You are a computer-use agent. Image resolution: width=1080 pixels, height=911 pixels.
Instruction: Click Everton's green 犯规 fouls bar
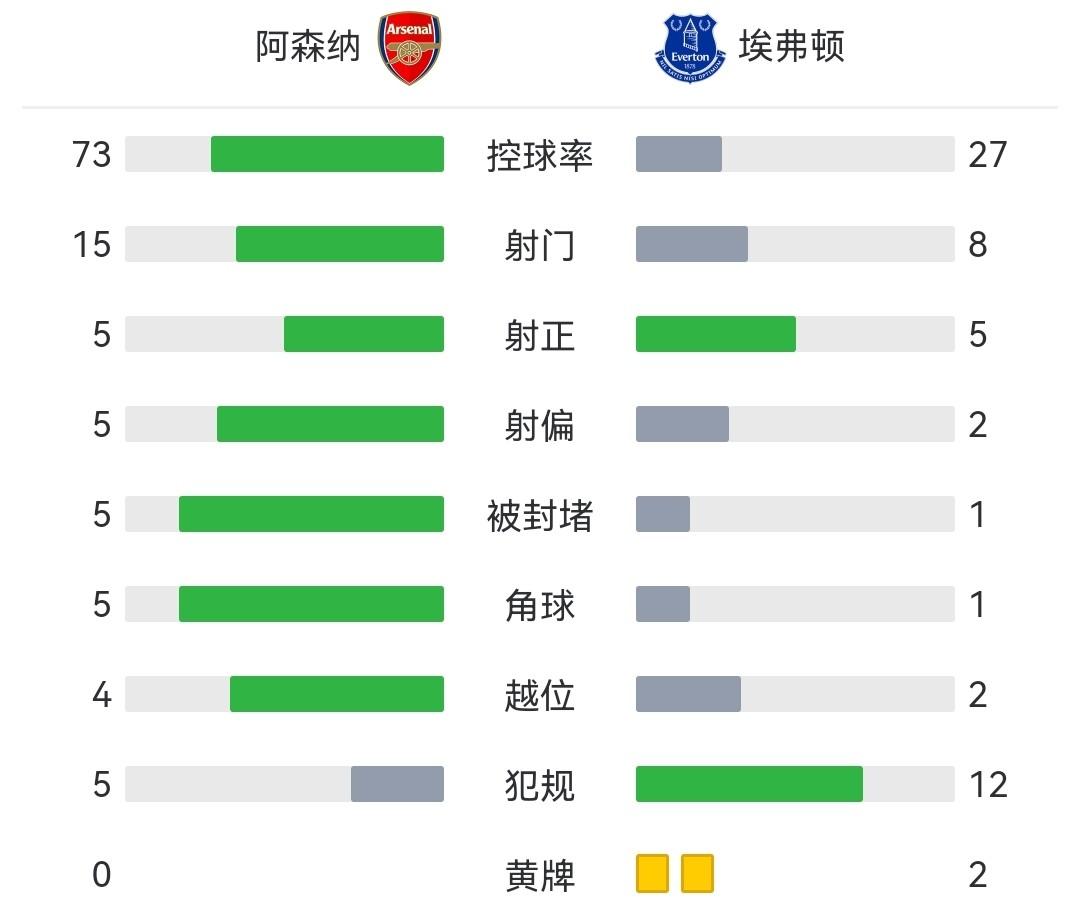click(749, 784)
